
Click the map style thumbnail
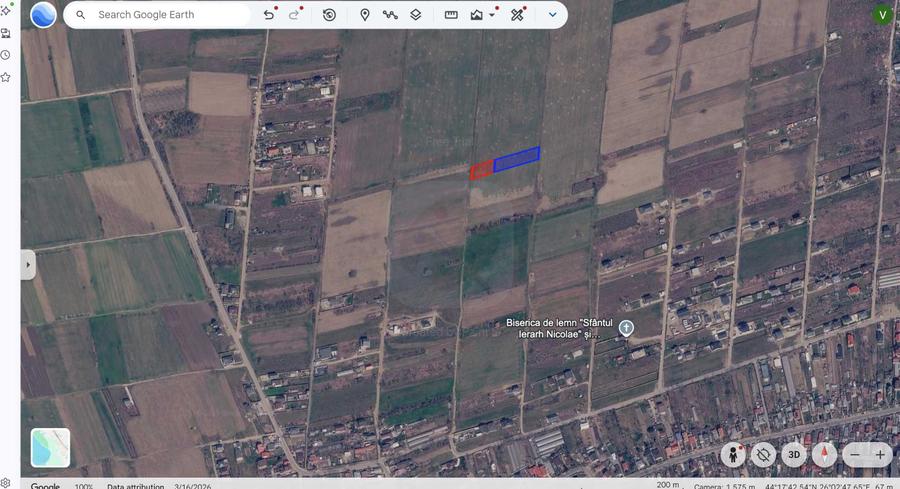click(x=51, y=448)
